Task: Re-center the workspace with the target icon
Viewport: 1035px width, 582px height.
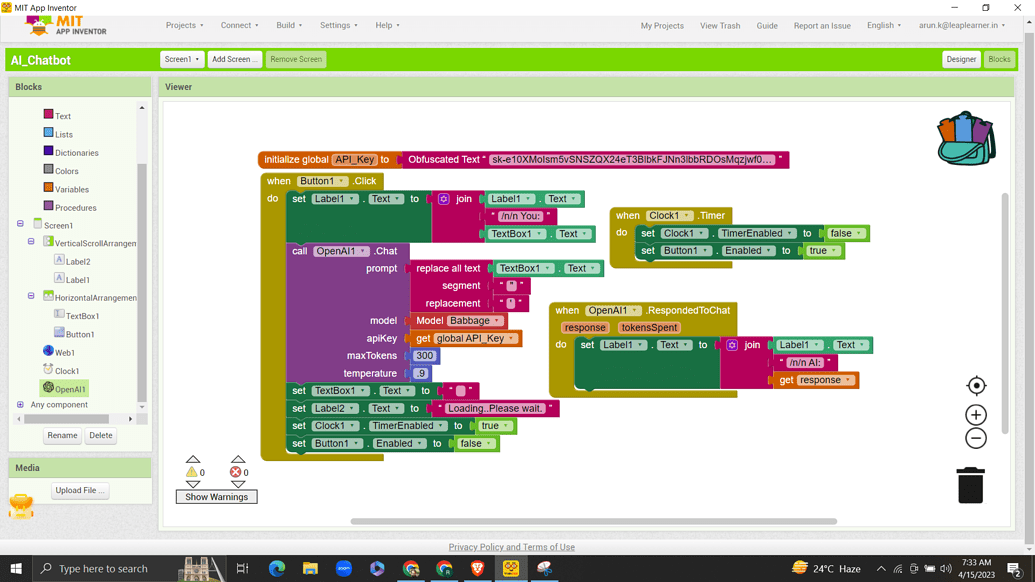Action: (976, 386)
